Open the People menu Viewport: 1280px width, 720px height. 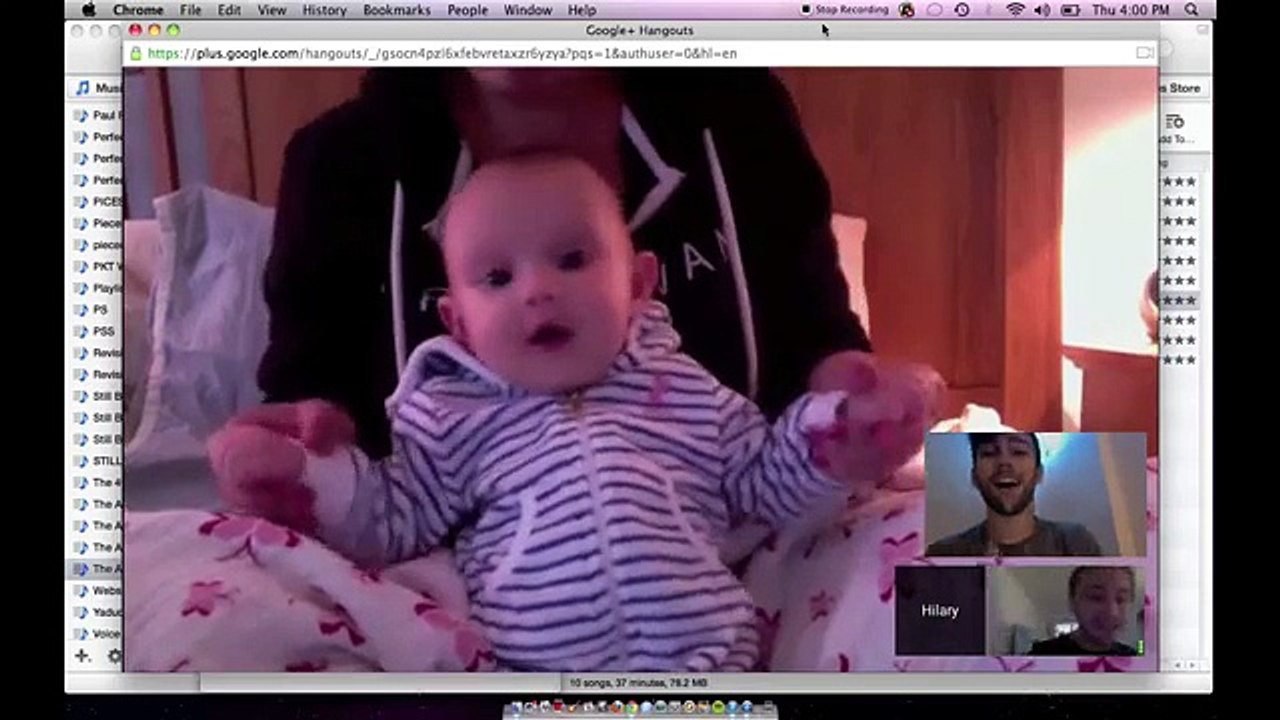(467, 10)
